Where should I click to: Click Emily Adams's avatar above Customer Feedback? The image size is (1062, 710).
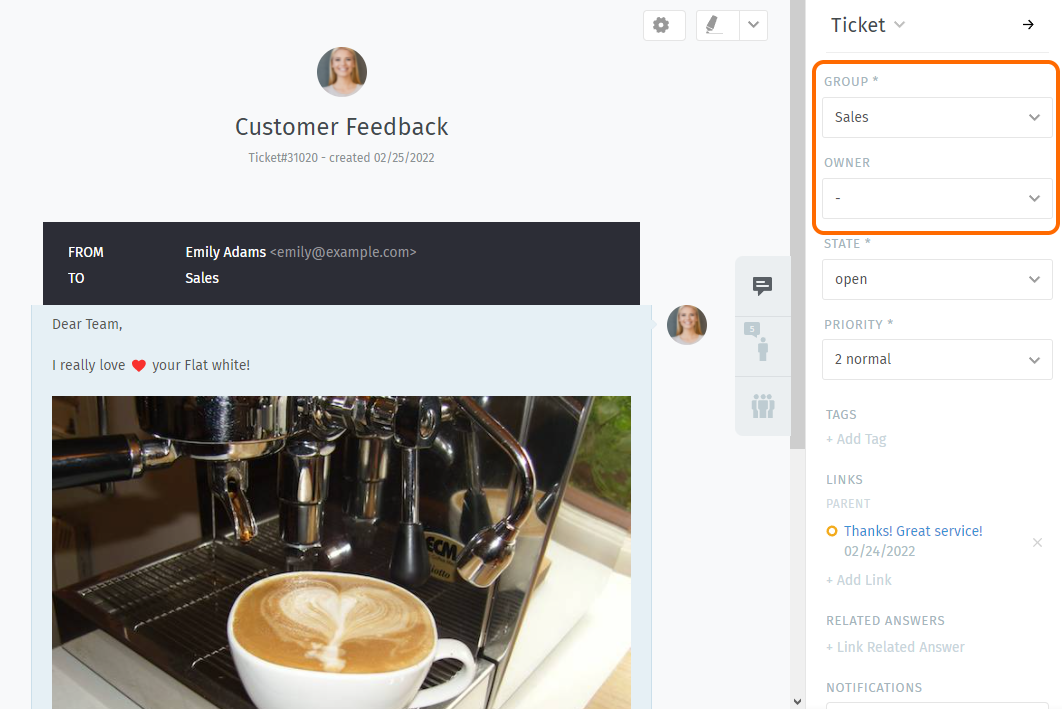341,71
